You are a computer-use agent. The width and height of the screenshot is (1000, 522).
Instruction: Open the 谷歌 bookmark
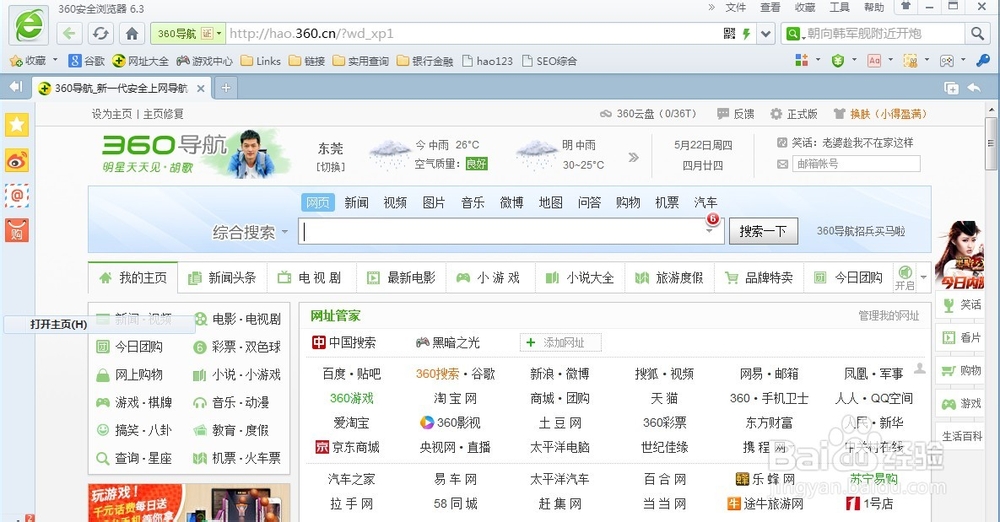pos(87,61)
